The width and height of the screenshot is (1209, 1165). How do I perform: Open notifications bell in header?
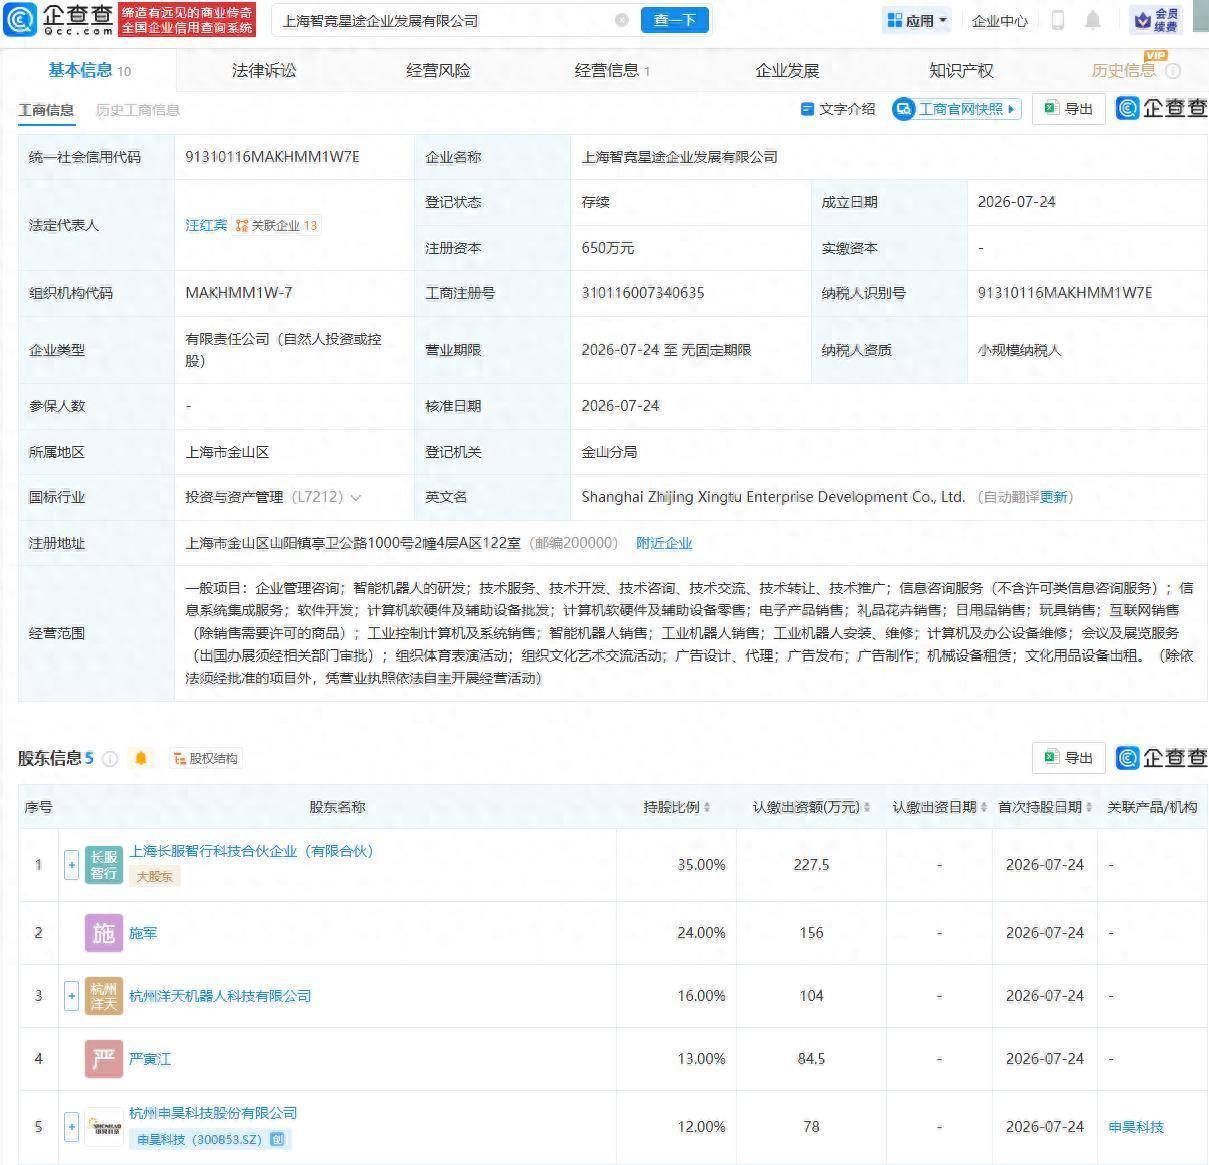pos(1093,20)
